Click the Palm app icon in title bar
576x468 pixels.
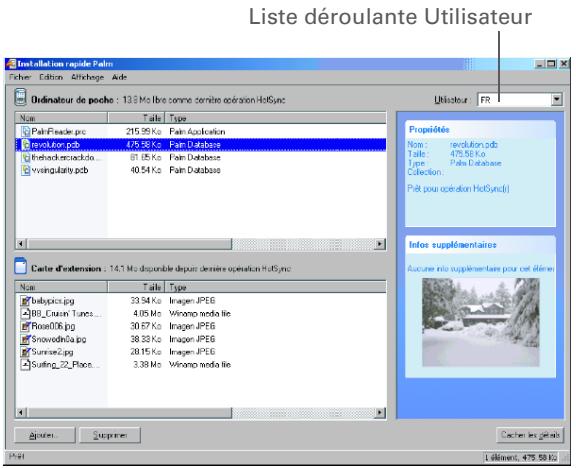click(x=11, y=64)
